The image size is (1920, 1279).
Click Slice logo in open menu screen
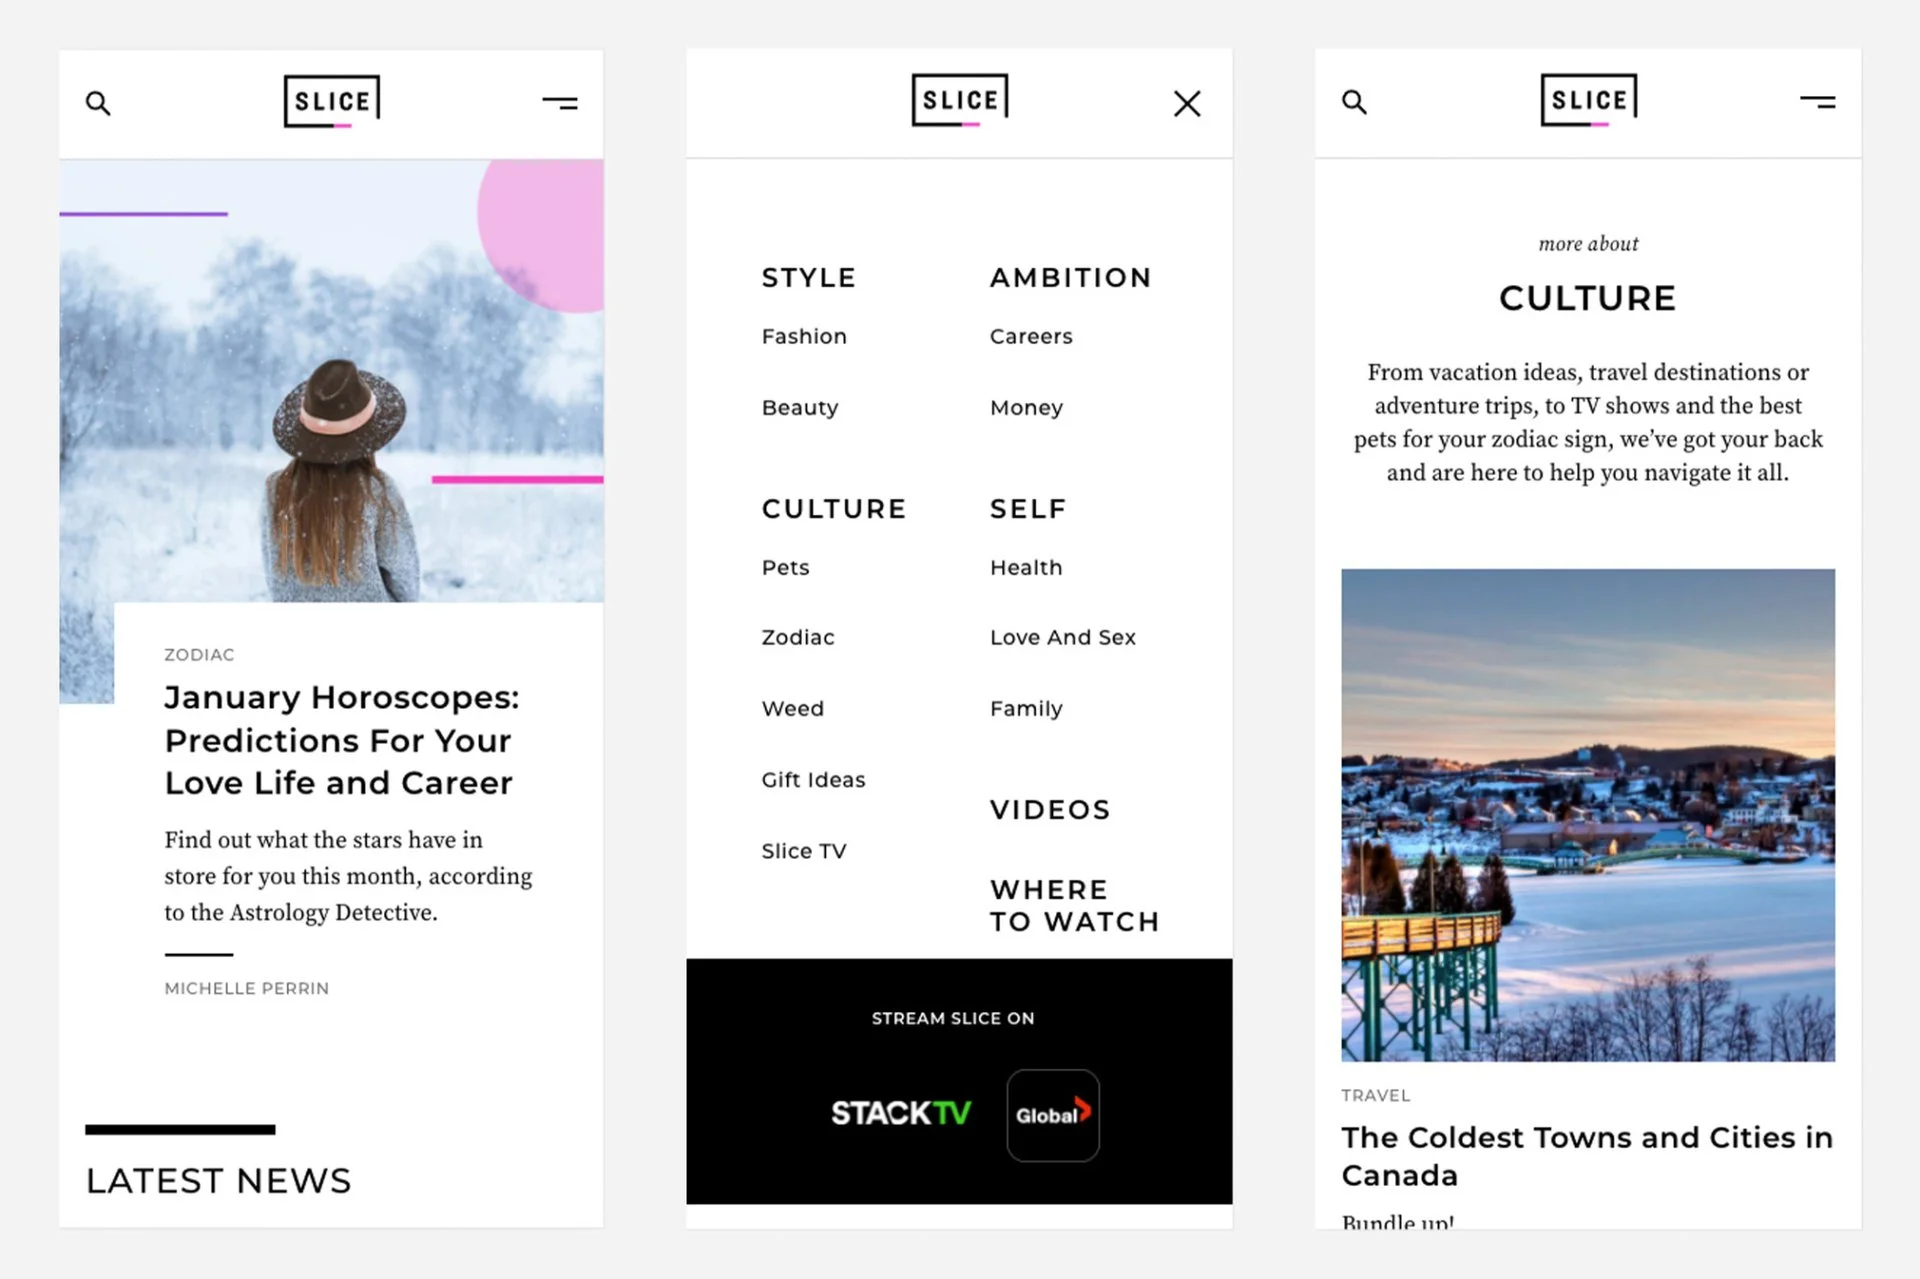click(x=960, y=100)
